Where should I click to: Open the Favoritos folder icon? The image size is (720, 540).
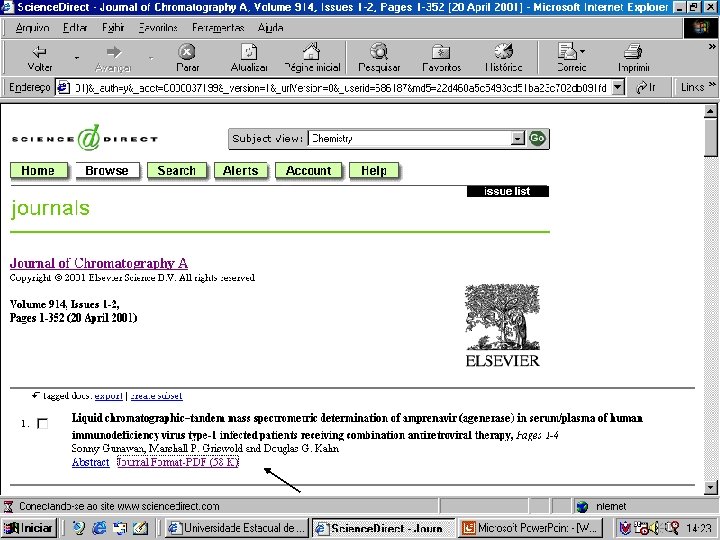pyautogui.click(x=441, y=52)
